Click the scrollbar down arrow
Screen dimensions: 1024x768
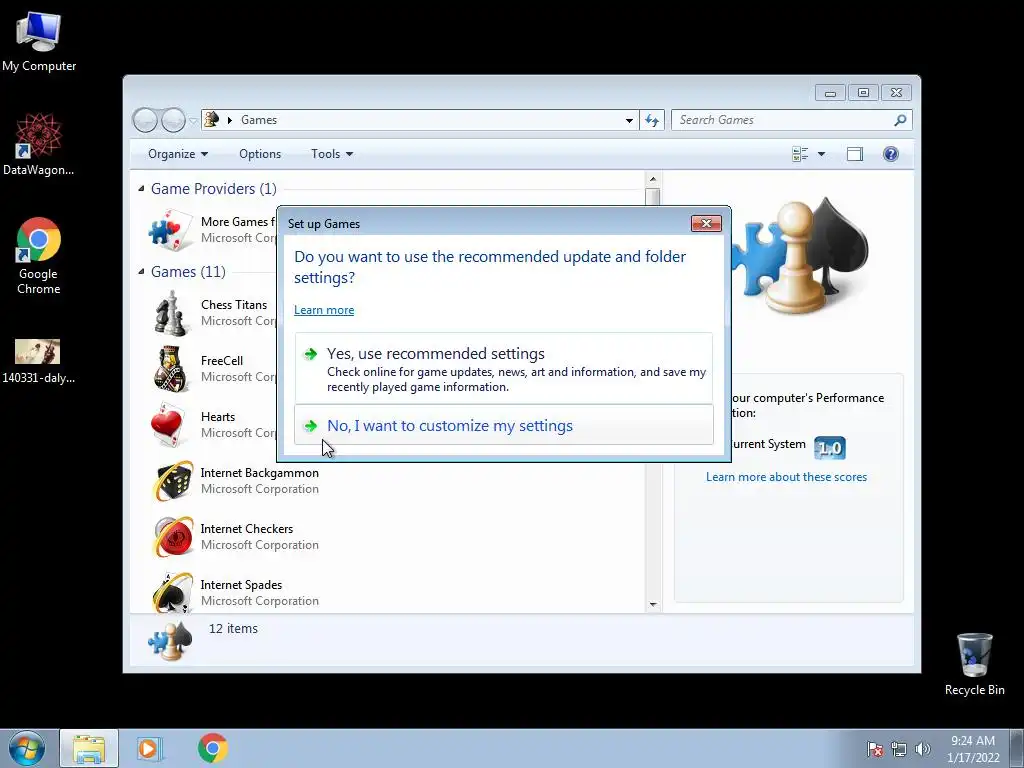pos(652,605)
